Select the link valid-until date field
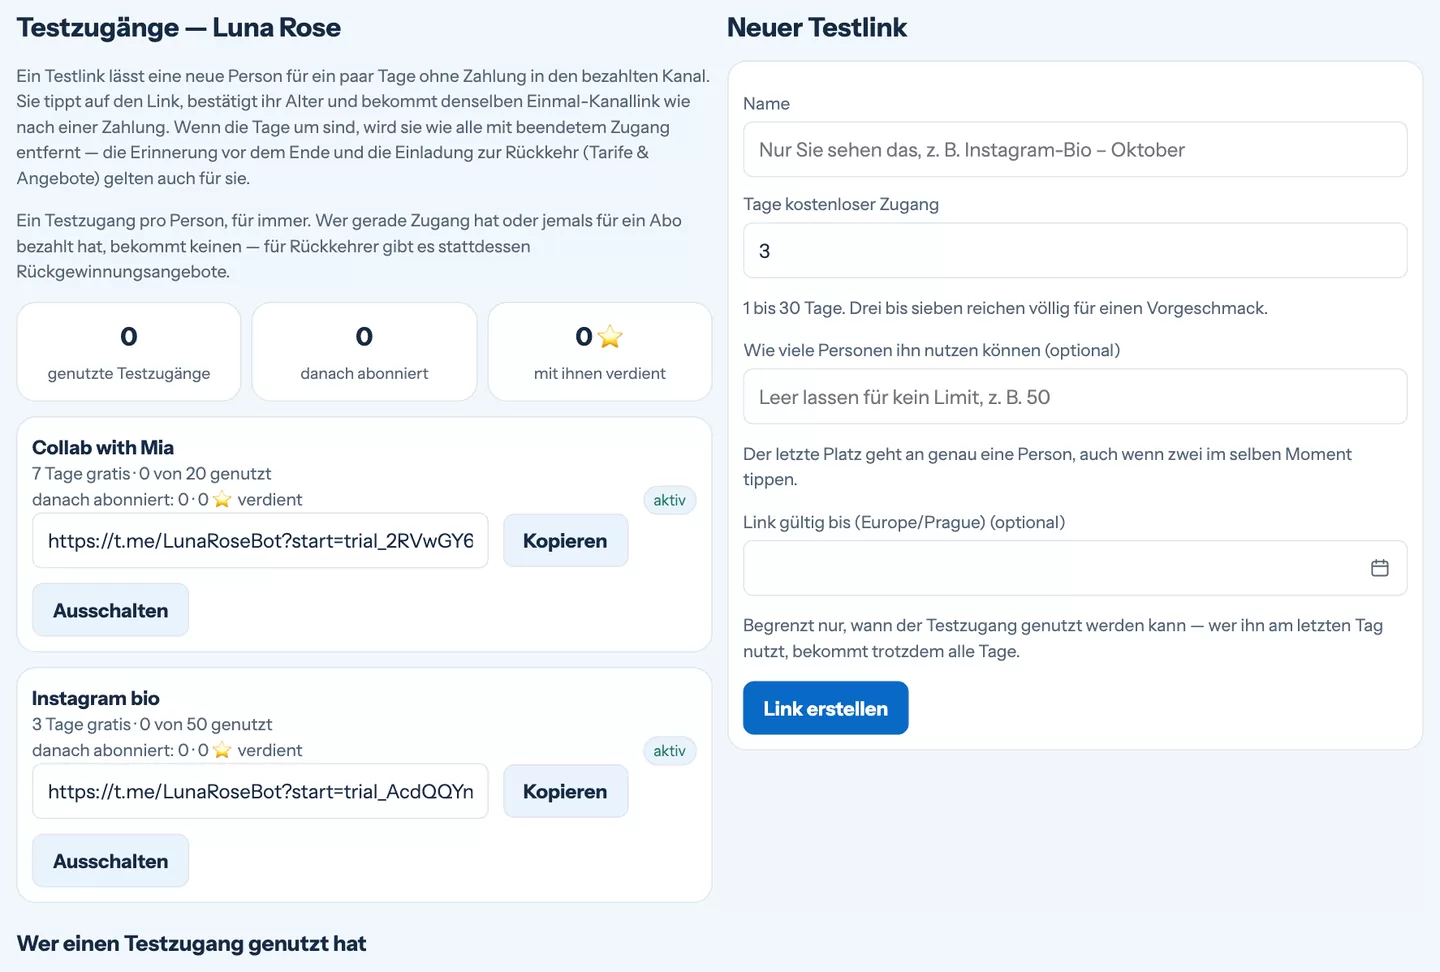1440x972 pixels. pyautogui.click(x=1075, y=568)
